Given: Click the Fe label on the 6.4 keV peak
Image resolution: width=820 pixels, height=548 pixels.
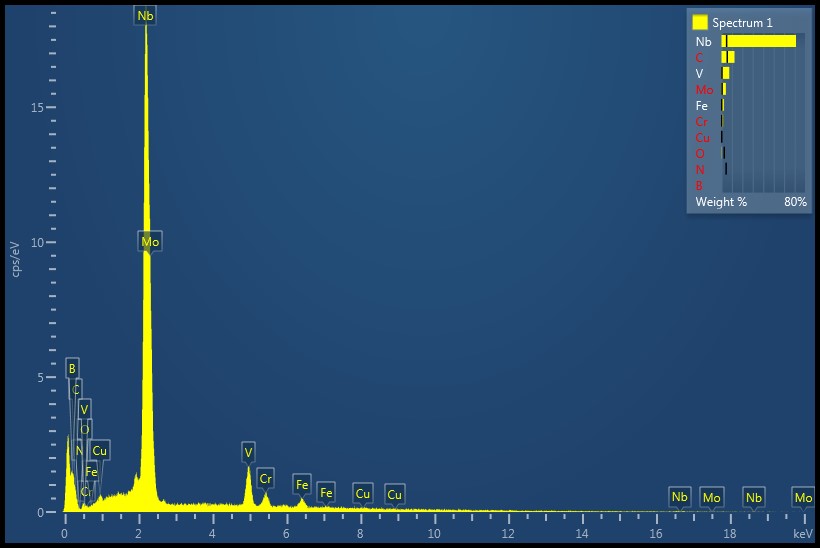Looking at the screenshot, I should (x=302, y=485).
